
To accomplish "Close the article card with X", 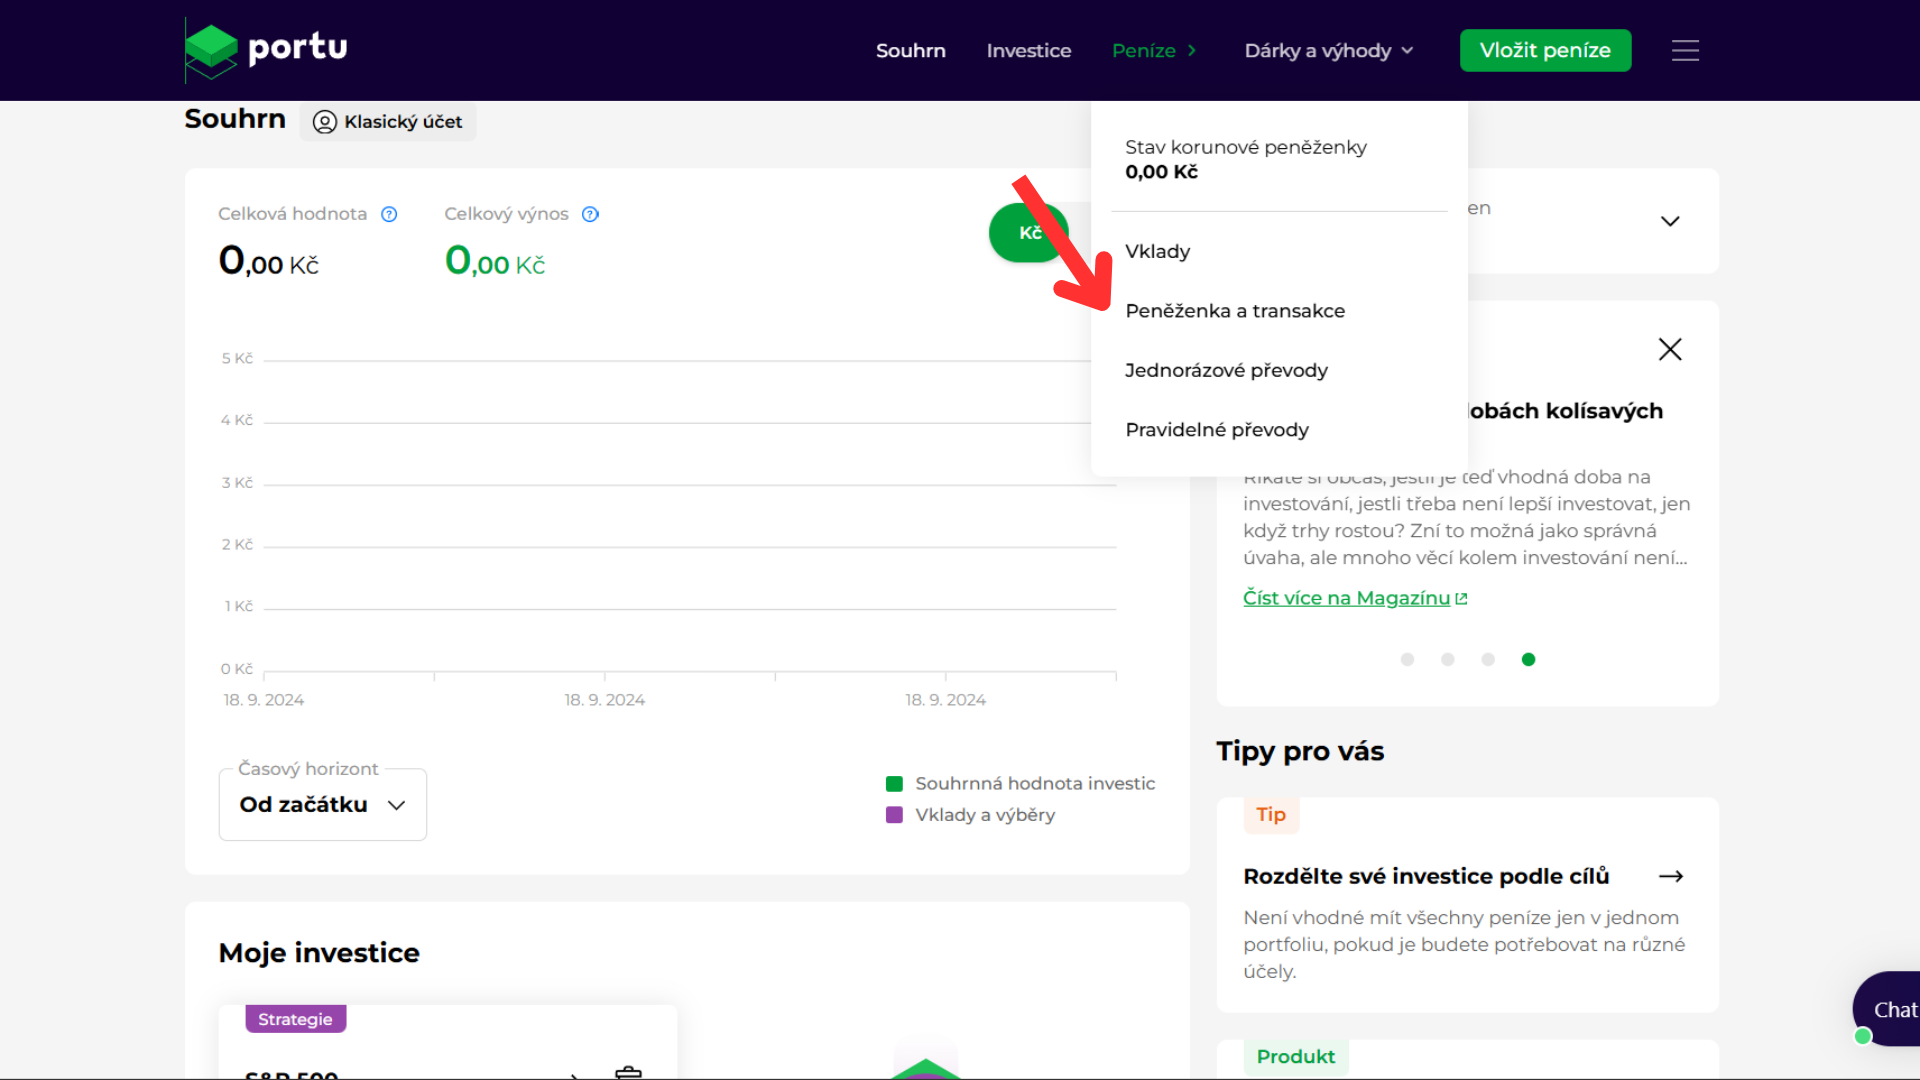I will pyautogui.click(x=1670, y=349).
